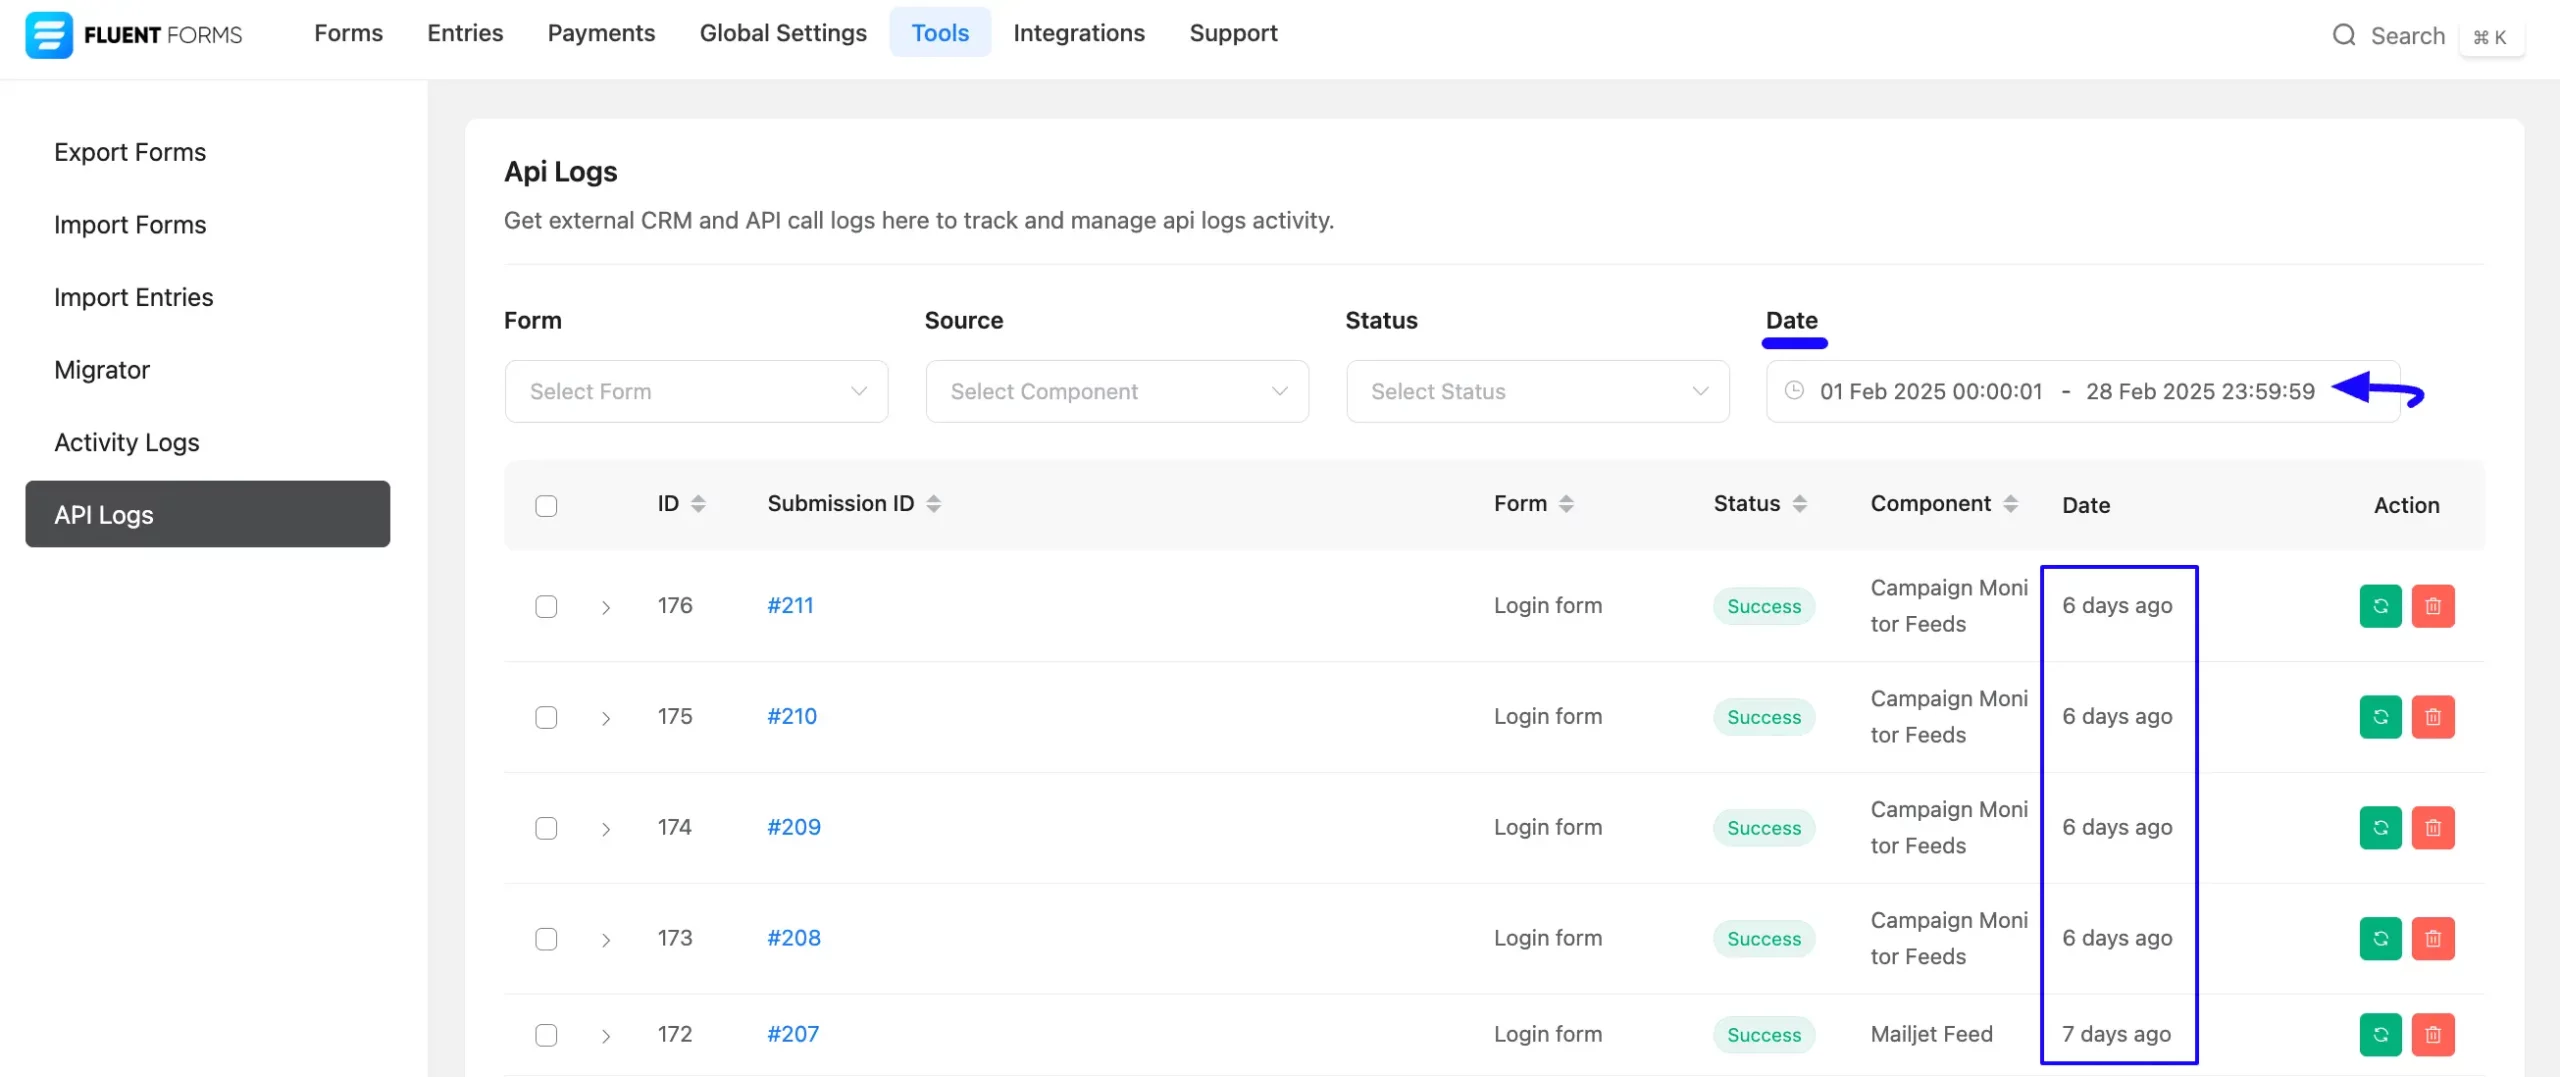Switch to the Tools menu tab
The height and width of the screenshot is (1077, 2560).
tap(940, 32)
